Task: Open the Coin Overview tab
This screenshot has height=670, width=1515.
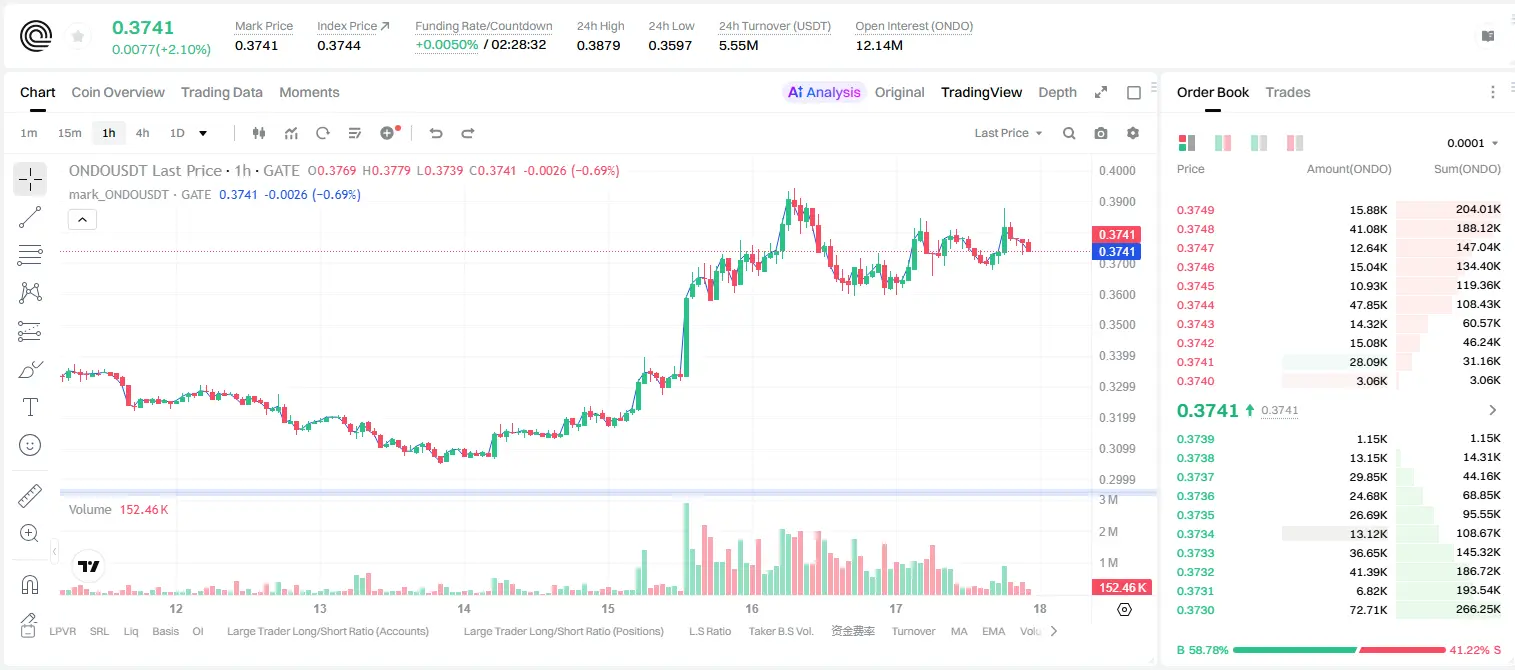Action: (118, 92)
